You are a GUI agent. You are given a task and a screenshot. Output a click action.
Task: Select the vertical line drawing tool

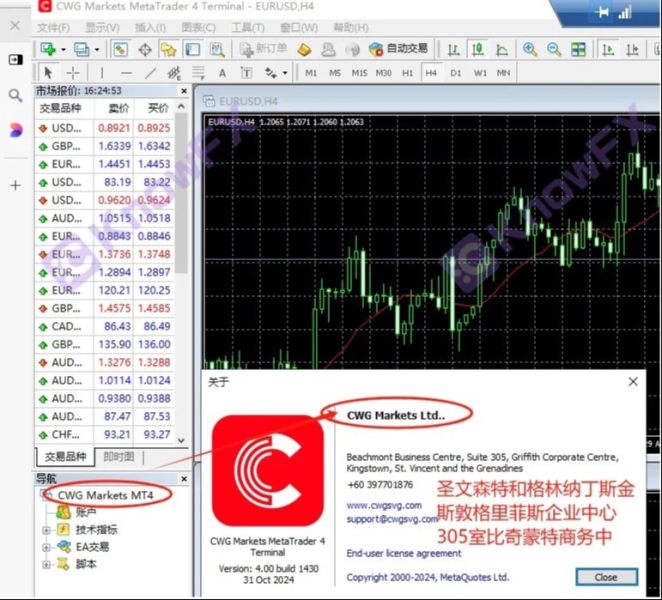pyautogui.click(x=102, y=73)
